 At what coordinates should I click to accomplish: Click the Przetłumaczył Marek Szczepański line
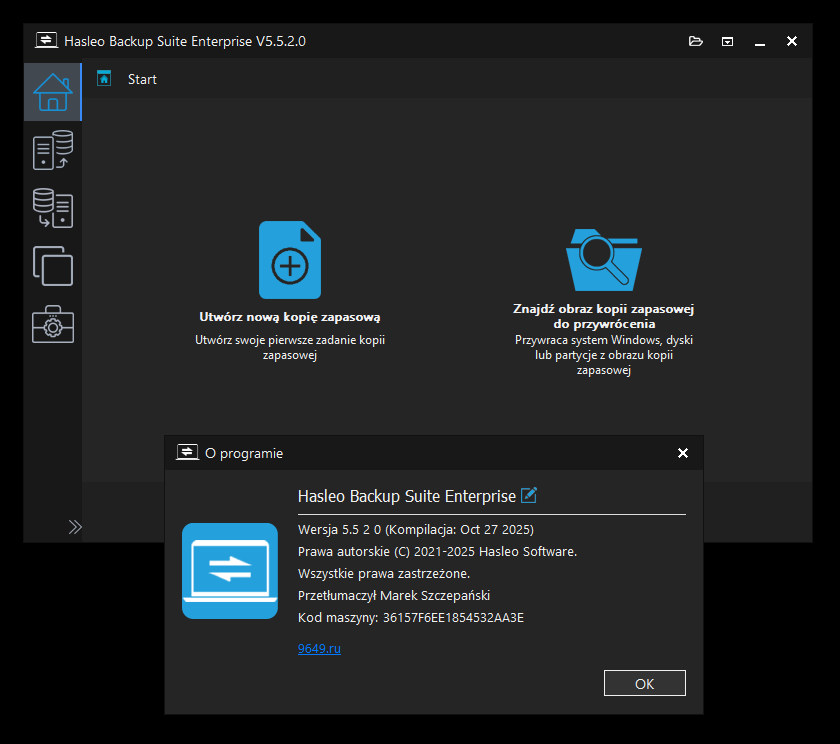pos(394,596)
